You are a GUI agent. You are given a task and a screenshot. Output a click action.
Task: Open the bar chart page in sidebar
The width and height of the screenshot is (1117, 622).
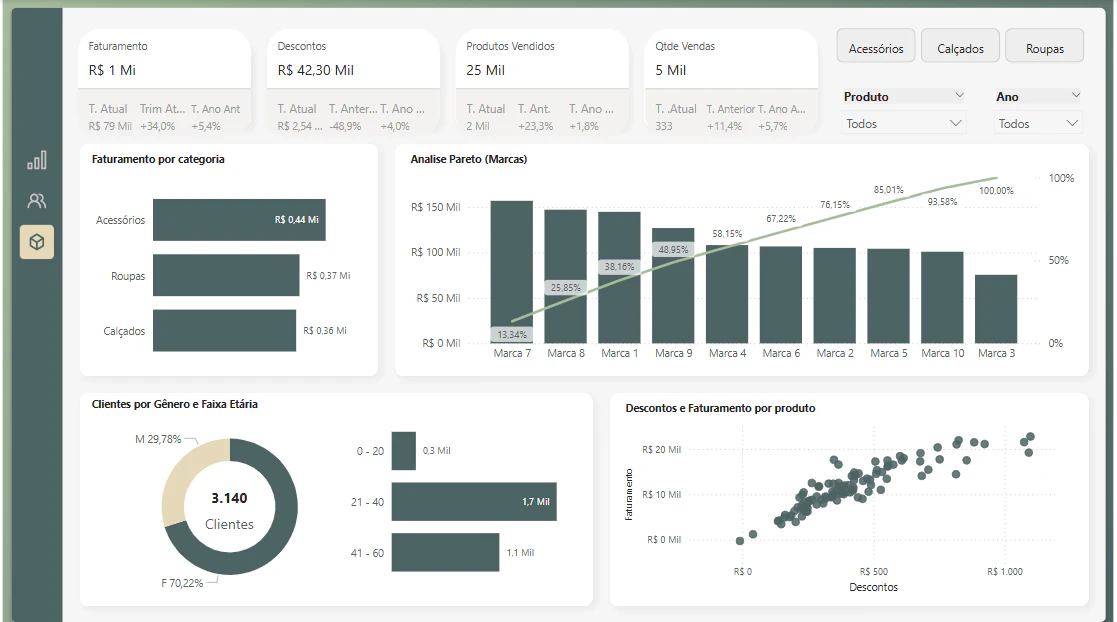pos(37,160)
